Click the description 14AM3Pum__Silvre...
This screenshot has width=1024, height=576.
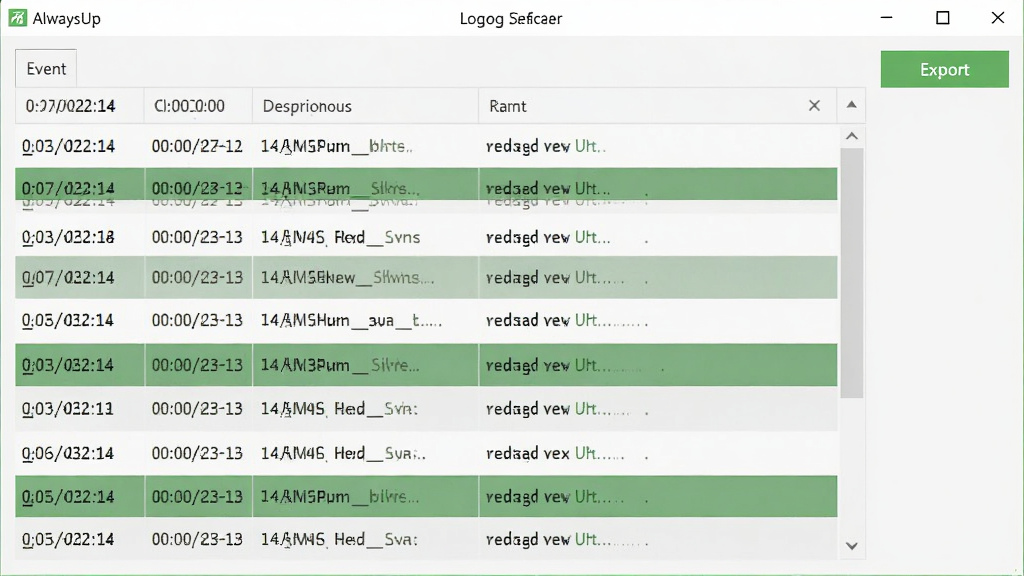coord(340,365)
